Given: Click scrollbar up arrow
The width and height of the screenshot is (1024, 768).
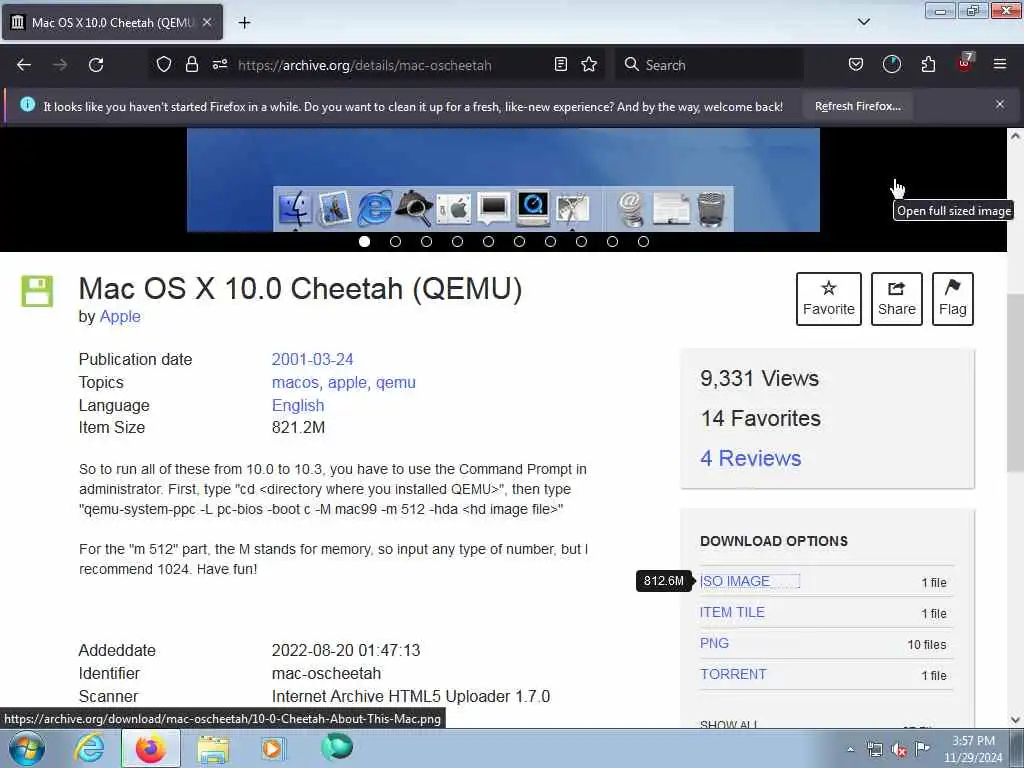Looking at the screenshot, I should pyautogui.click(x=1015, y=136).
